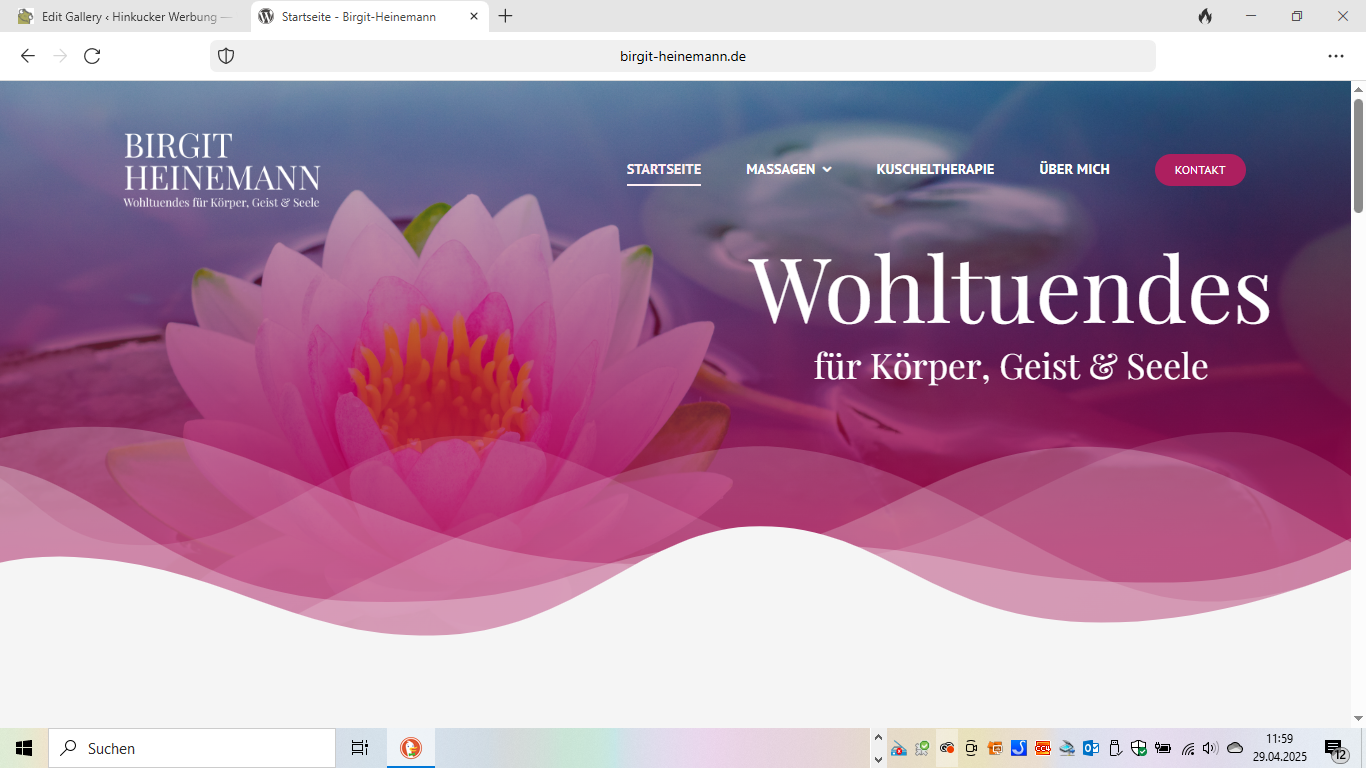
Task: Open the volume speaker tray icon
Action: [x=1211, y=748]
